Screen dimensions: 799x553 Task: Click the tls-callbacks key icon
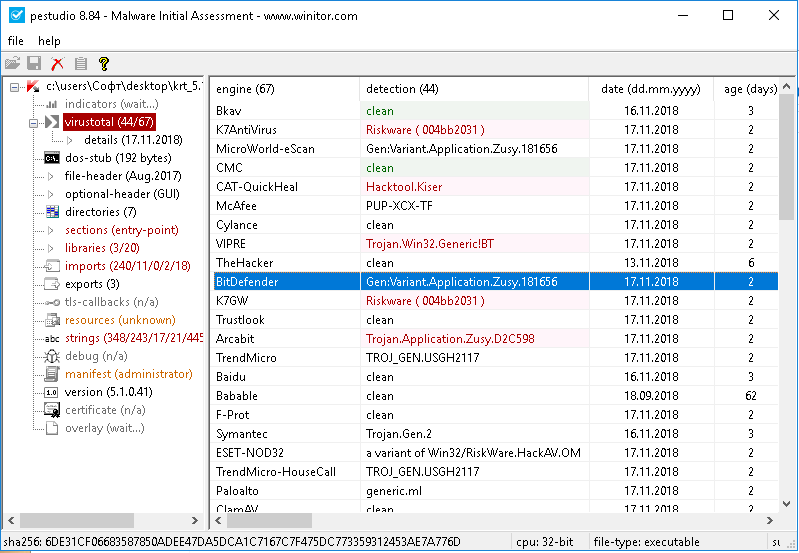click(x=52, y=302)
